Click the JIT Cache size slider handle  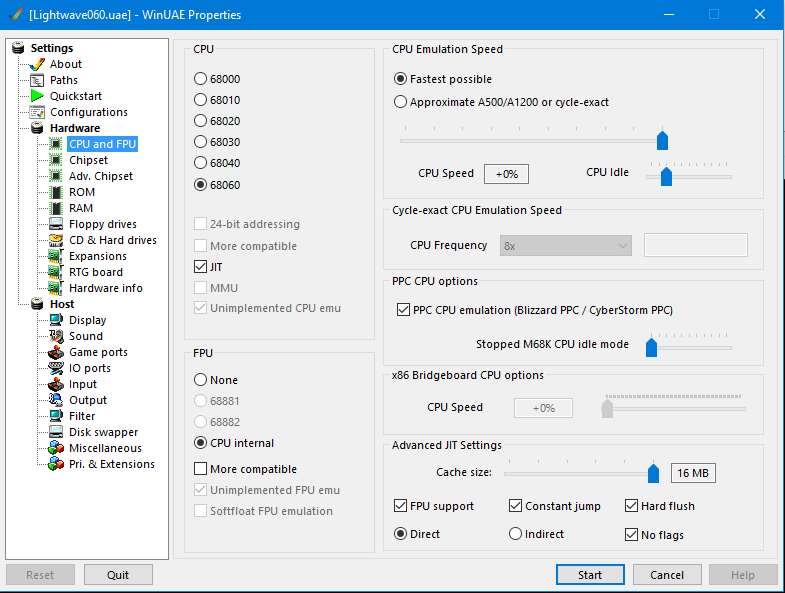[x=653, y=473]
